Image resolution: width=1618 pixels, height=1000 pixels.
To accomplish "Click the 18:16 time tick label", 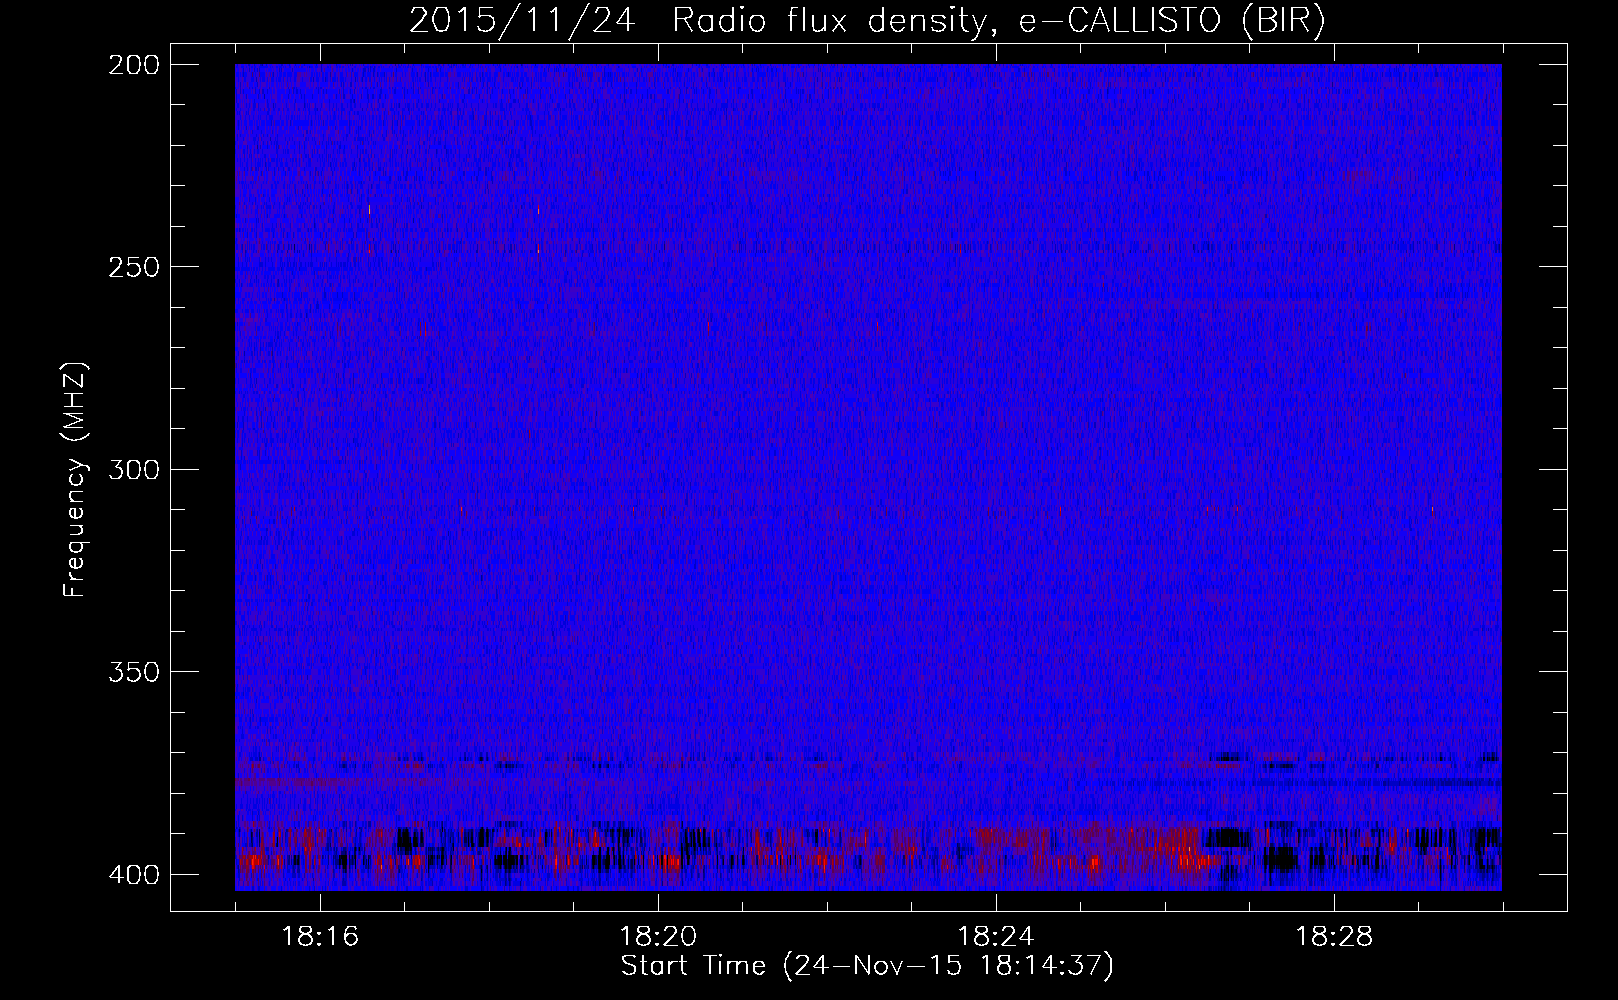I will tap(320, 937).
